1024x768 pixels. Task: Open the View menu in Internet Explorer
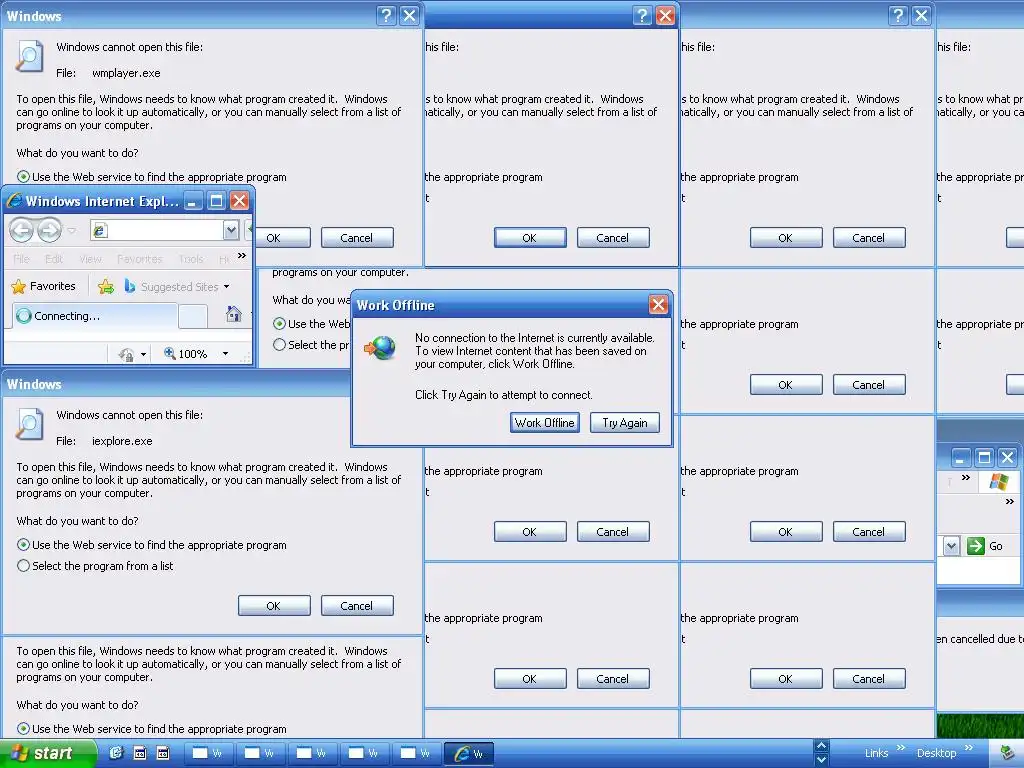[90, 259]
